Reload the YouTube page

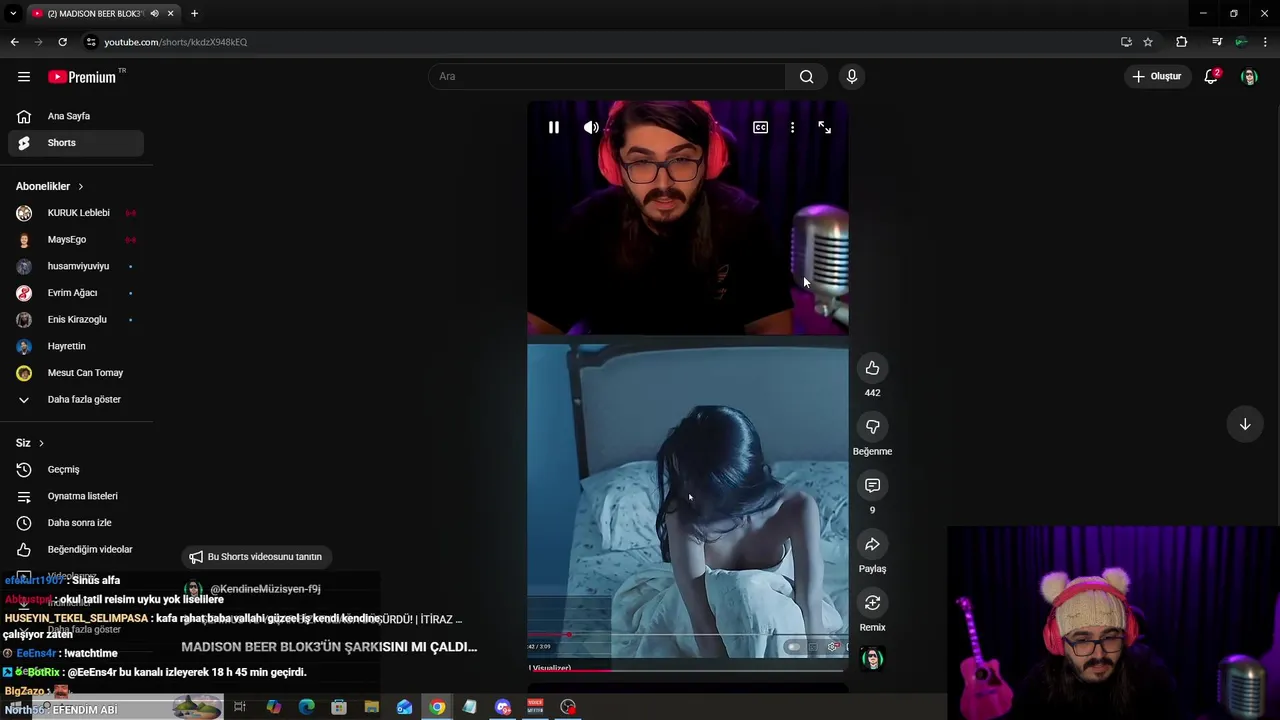[x=62, y=42]
